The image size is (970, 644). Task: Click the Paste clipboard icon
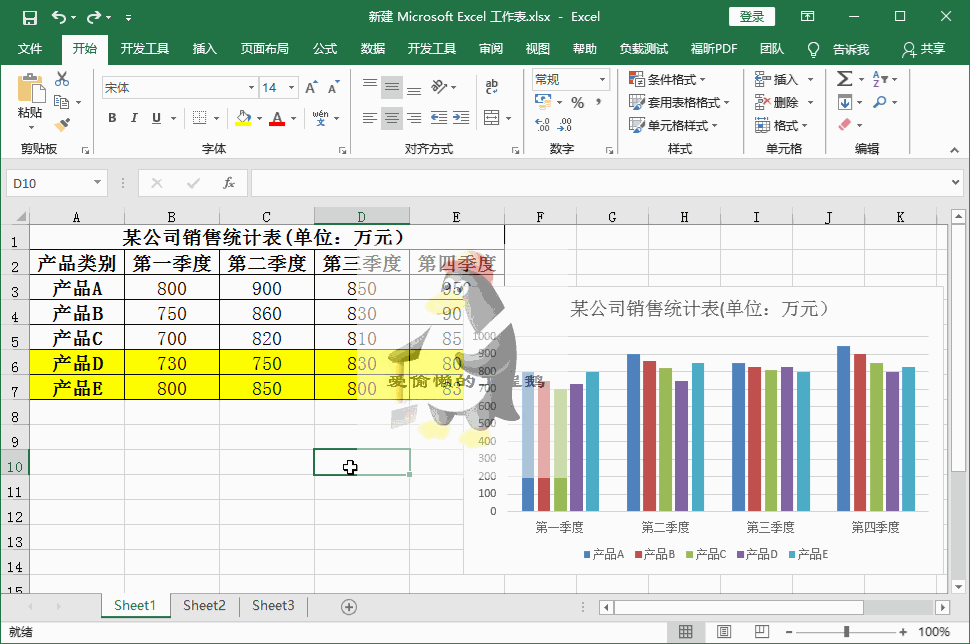(30, 88)
